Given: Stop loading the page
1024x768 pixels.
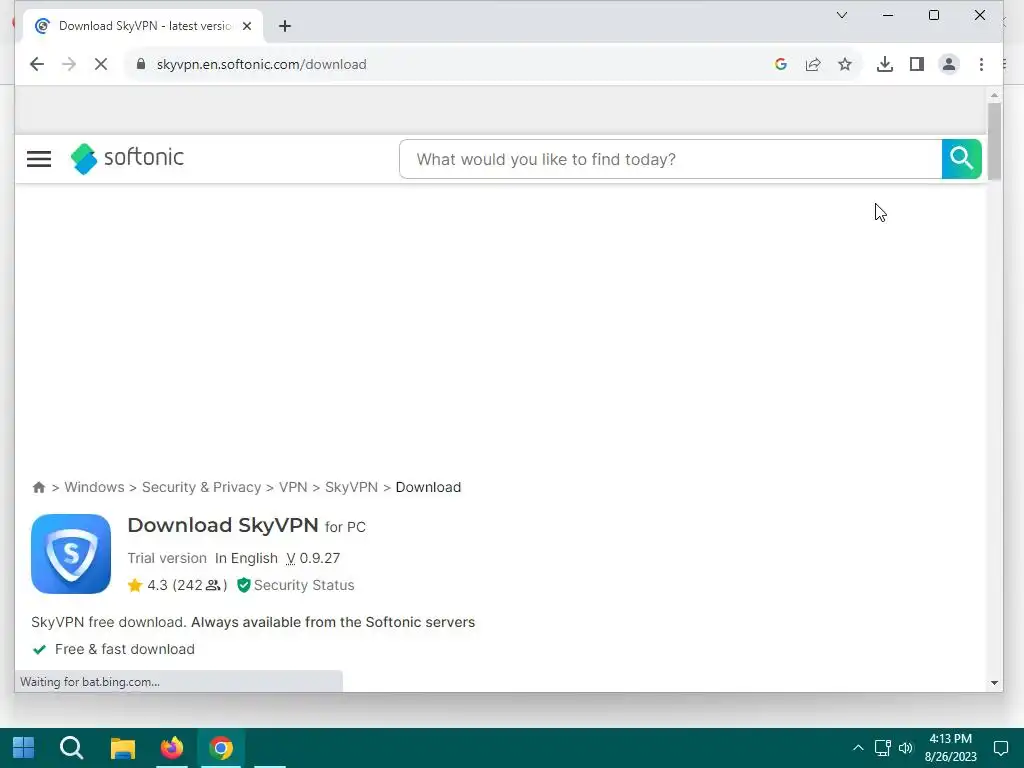Looking at the screenshot, I should click(101, 64).
